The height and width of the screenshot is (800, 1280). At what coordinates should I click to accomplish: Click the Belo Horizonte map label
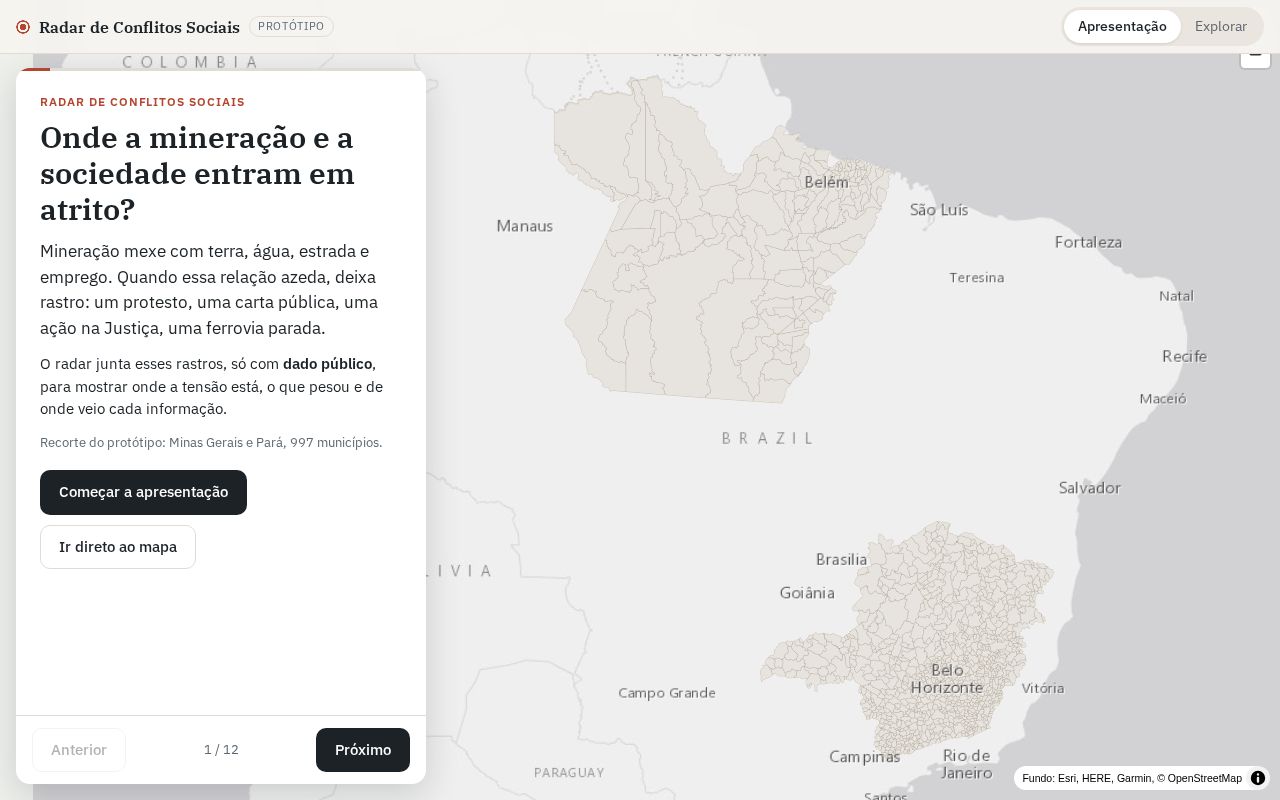coord(947,679)
